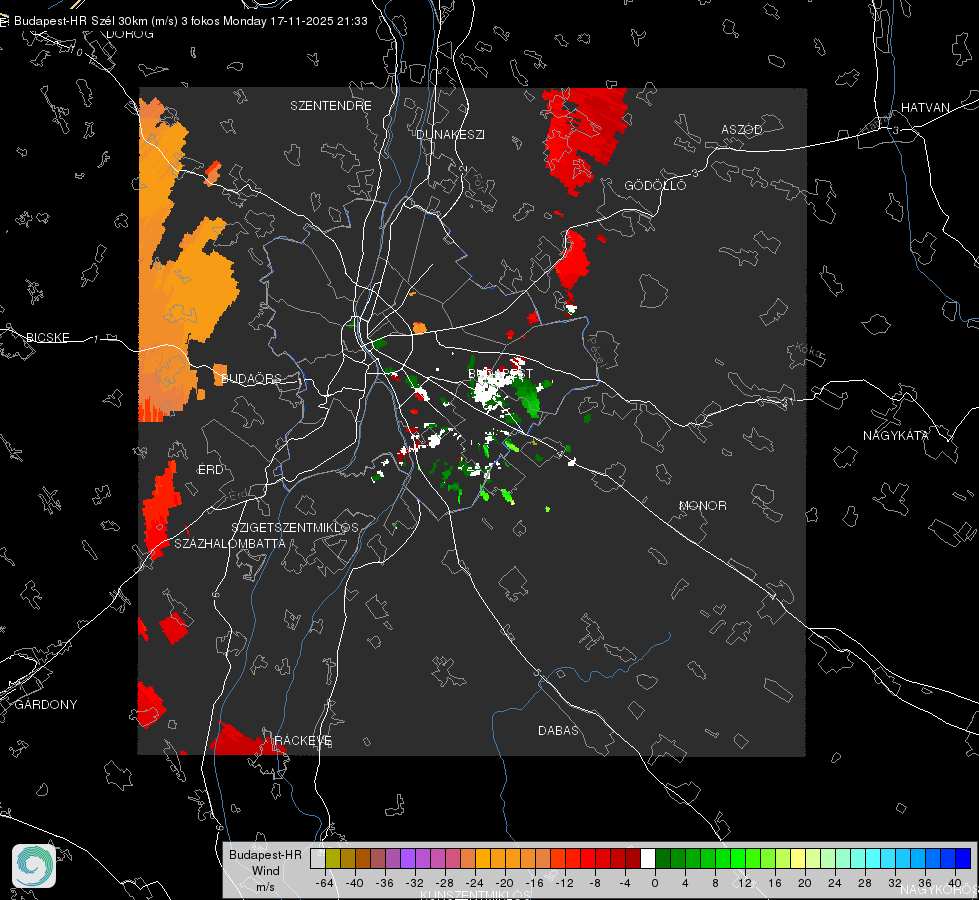
Task: Click the grey swatch starting the legend
Action: pyautogui.click(x=318, y=859)
